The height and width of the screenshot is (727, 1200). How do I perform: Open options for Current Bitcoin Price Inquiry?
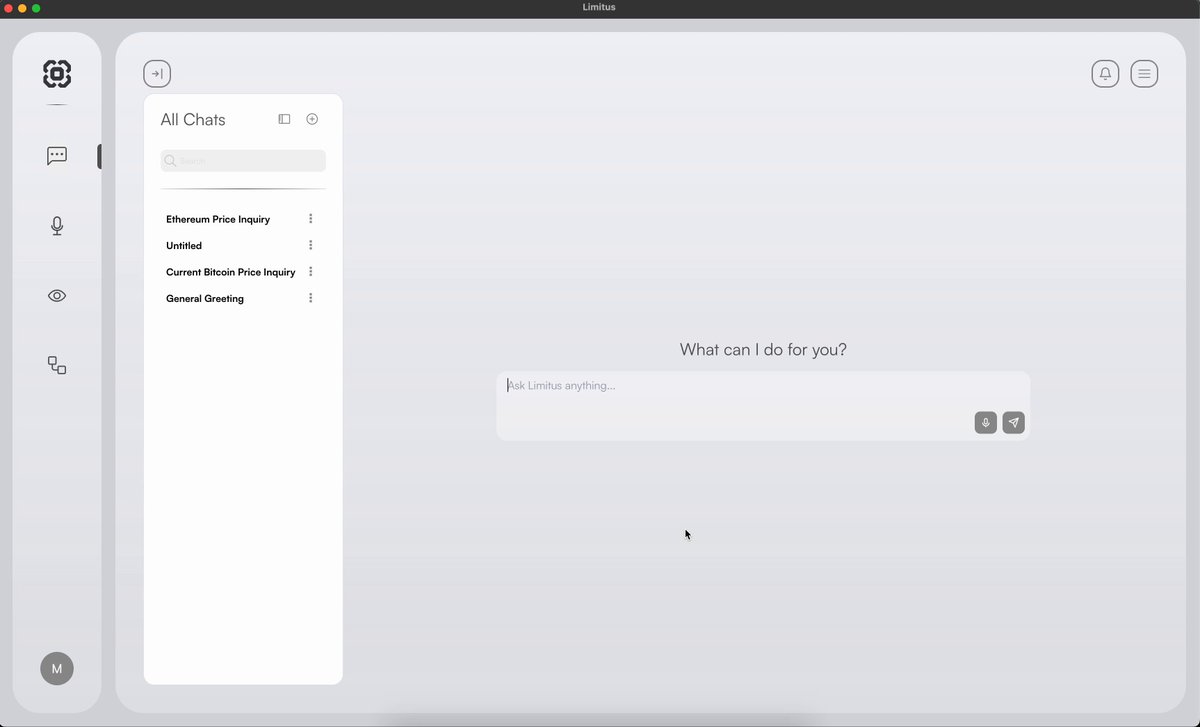[x=311, y=272]
